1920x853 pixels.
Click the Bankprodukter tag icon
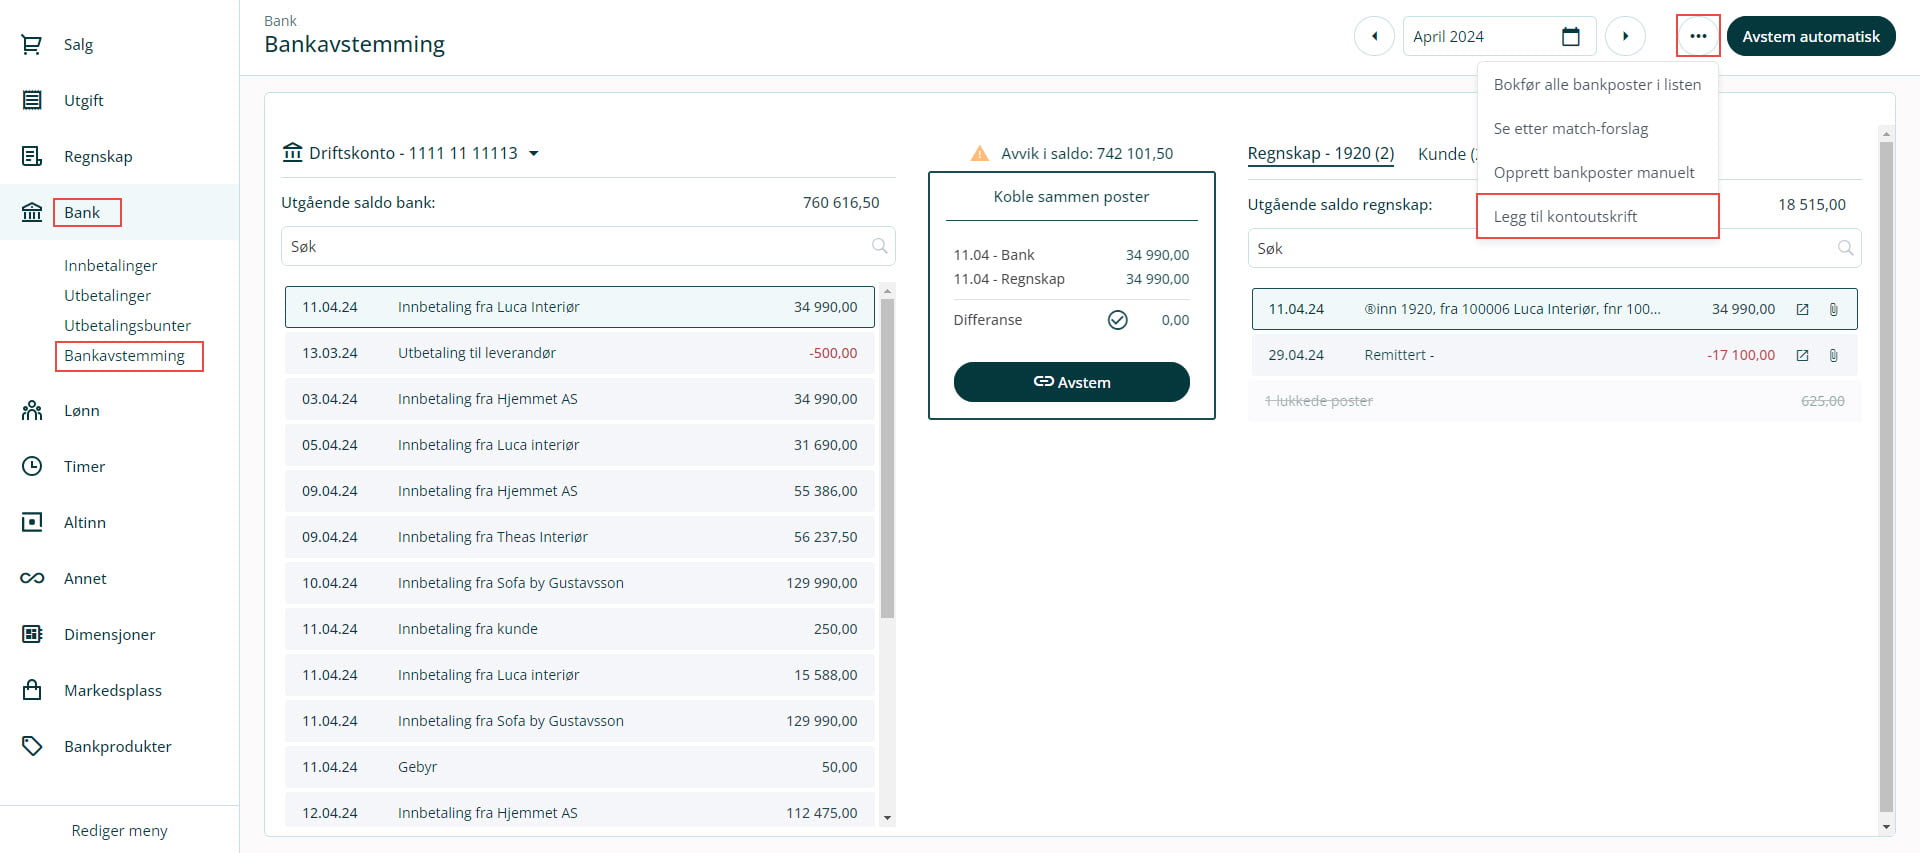coord(32,747)
